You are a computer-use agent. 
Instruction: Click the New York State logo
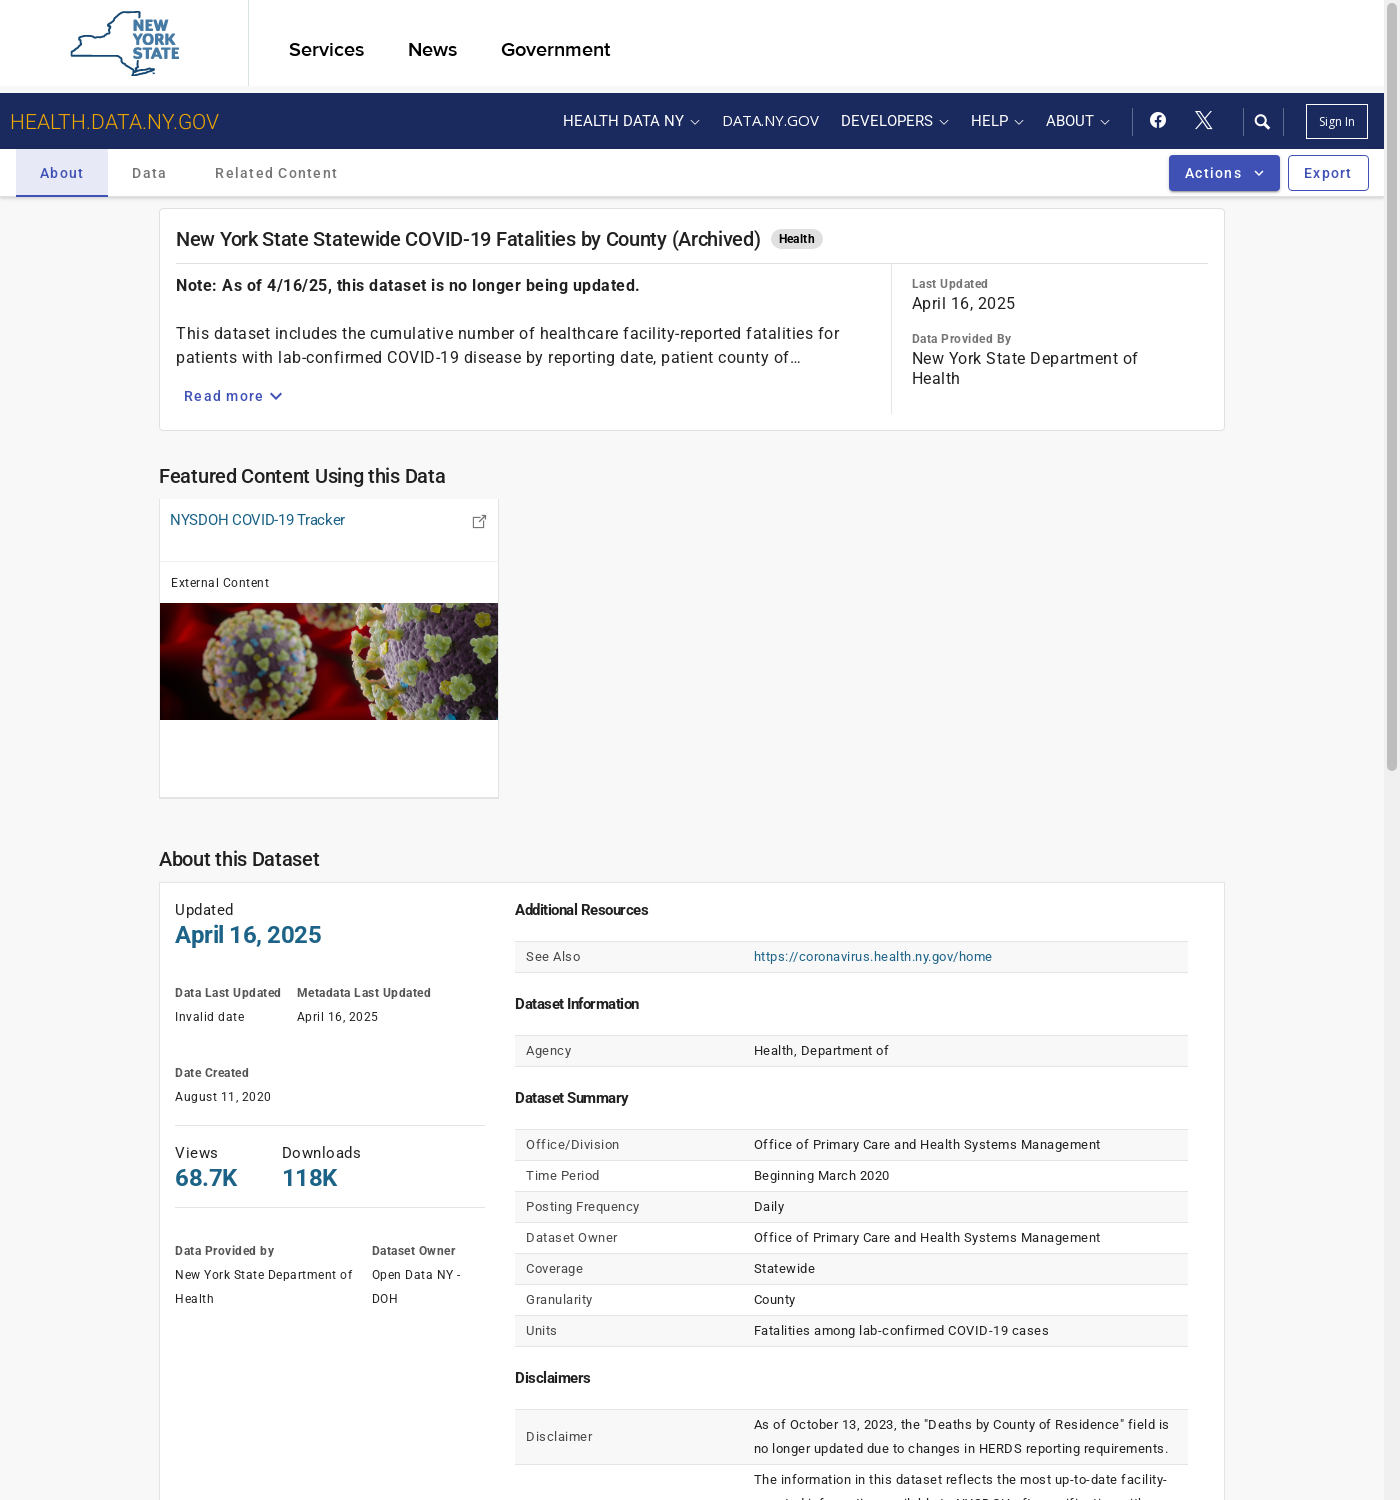coord(125,44)
